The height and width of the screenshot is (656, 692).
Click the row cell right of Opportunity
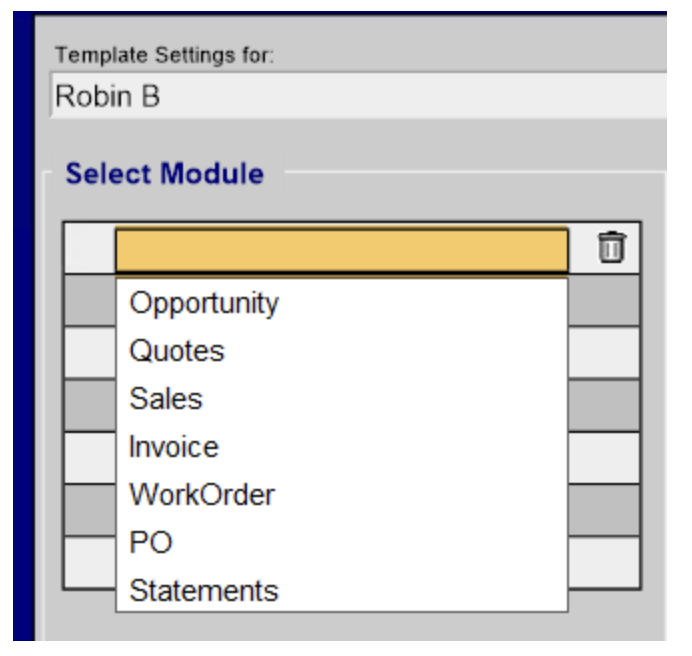click(604, 301)
